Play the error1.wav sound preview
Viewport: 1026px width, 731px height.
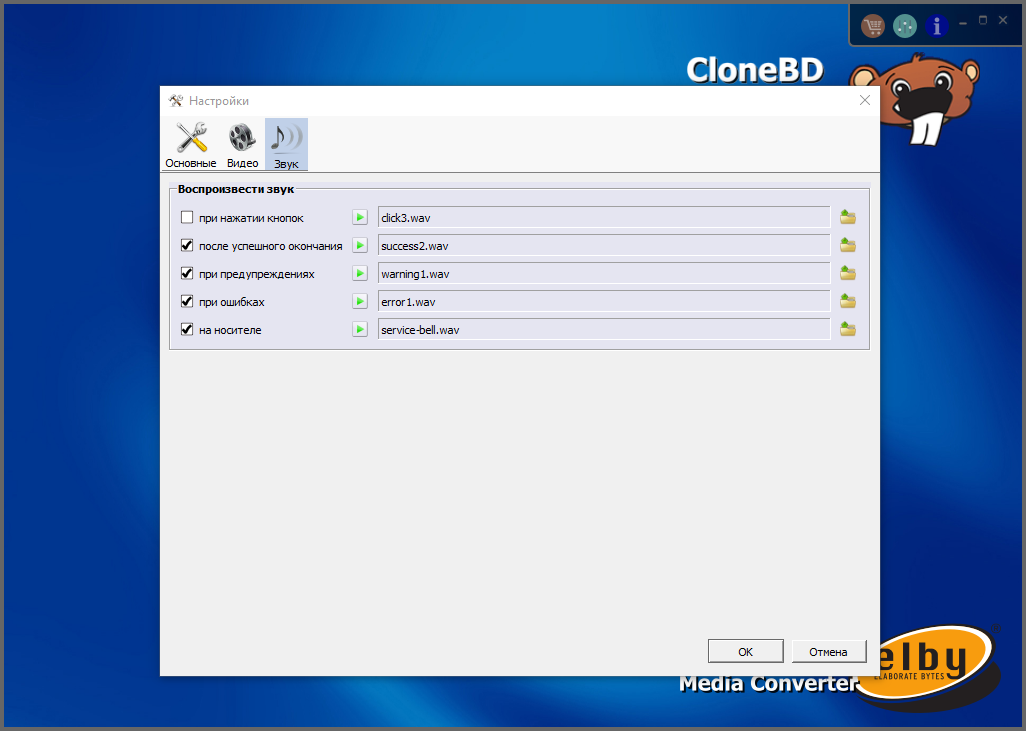pyautogui.click(x=360, y=302)
